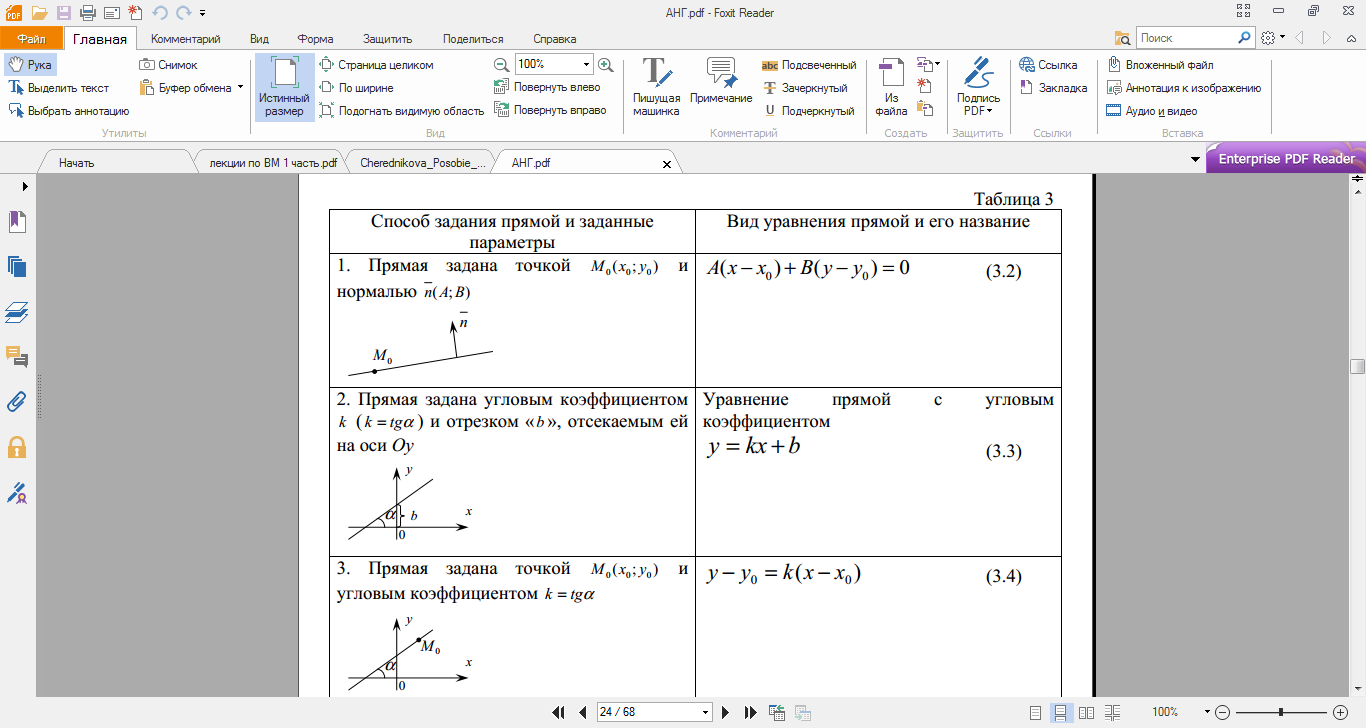Close the АНГ.pdf document tab
This screenshot has height=728, width=1366.
point(667,162)
